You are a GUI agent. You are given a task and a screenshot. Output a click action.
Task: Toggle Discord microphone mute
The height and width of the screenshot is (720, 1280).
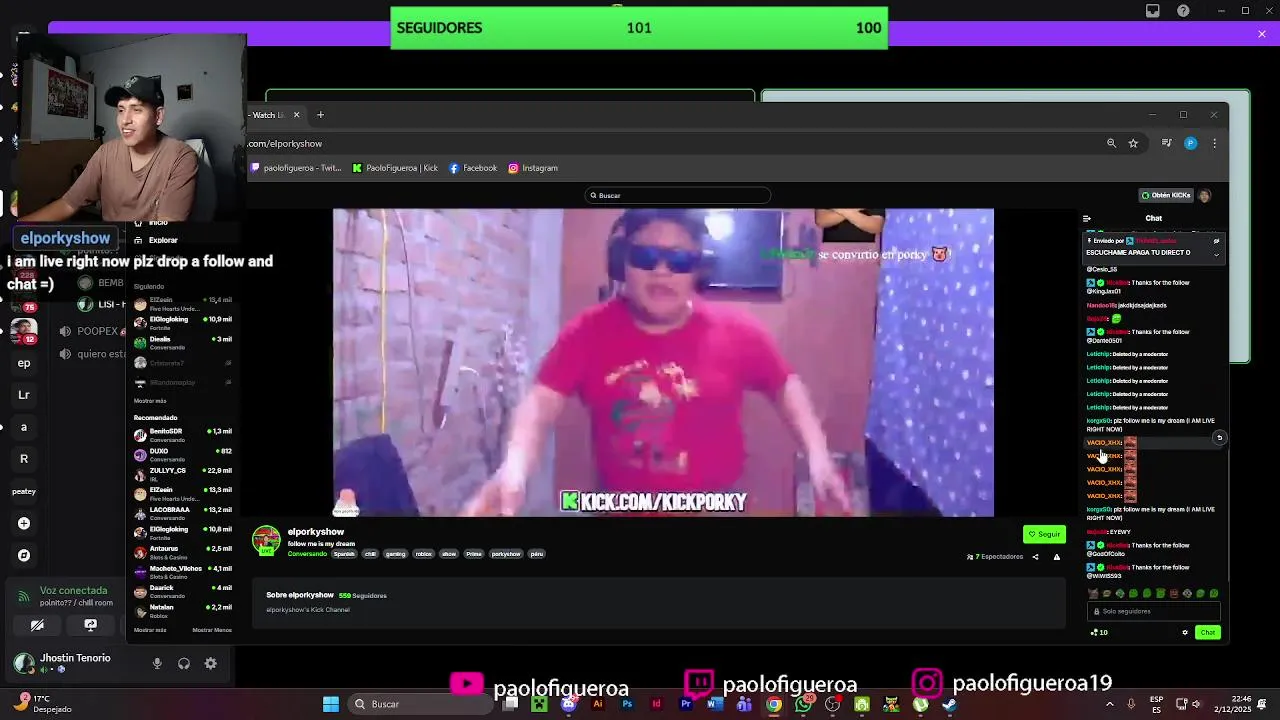click(x=157, y=663)
